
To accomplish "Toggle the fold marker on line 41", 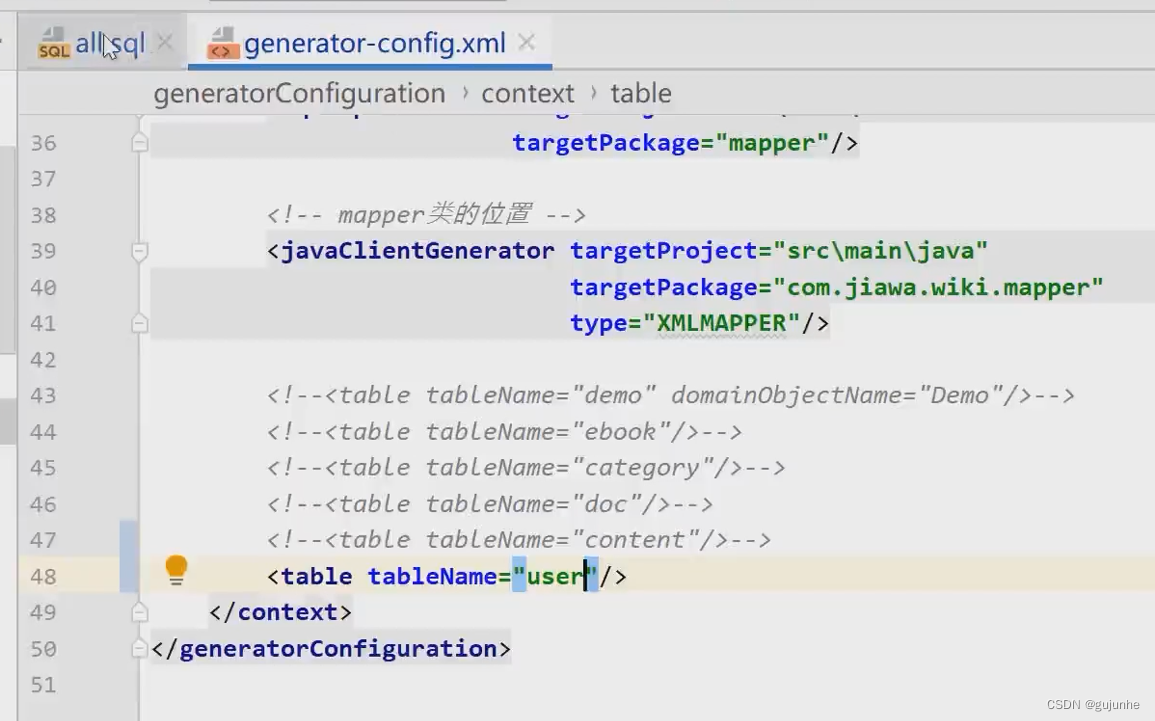I will (x=139, y=323).
